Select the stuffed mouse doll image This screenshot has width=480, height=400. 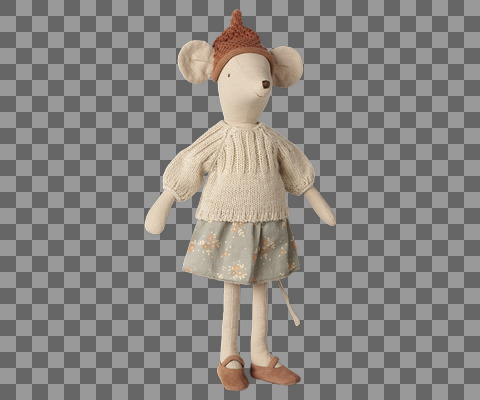(240, 200)
